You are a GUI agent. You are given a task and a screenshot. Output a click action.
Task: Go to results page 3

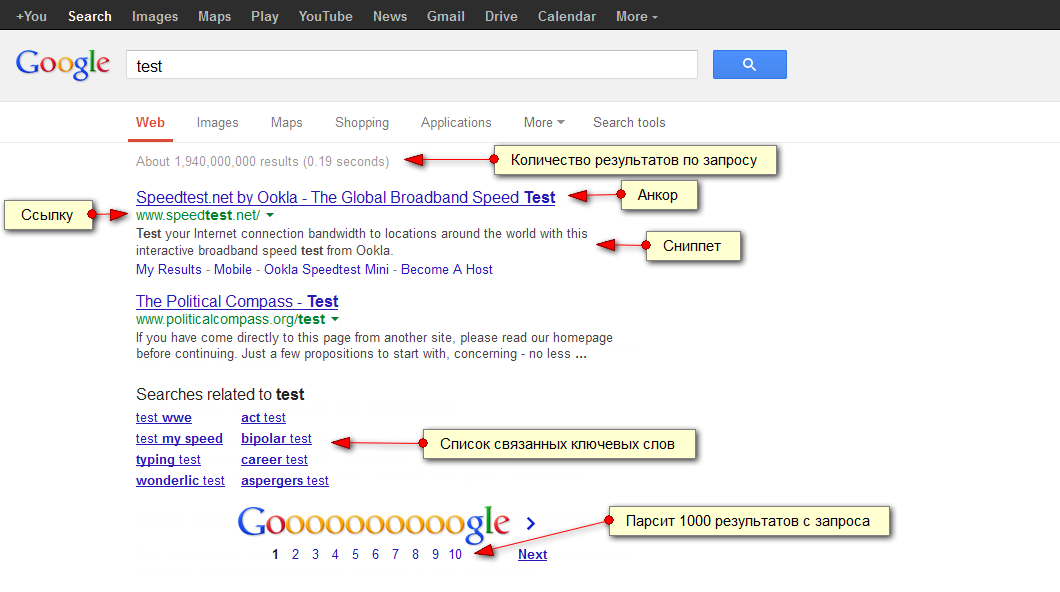pos(315,554)
